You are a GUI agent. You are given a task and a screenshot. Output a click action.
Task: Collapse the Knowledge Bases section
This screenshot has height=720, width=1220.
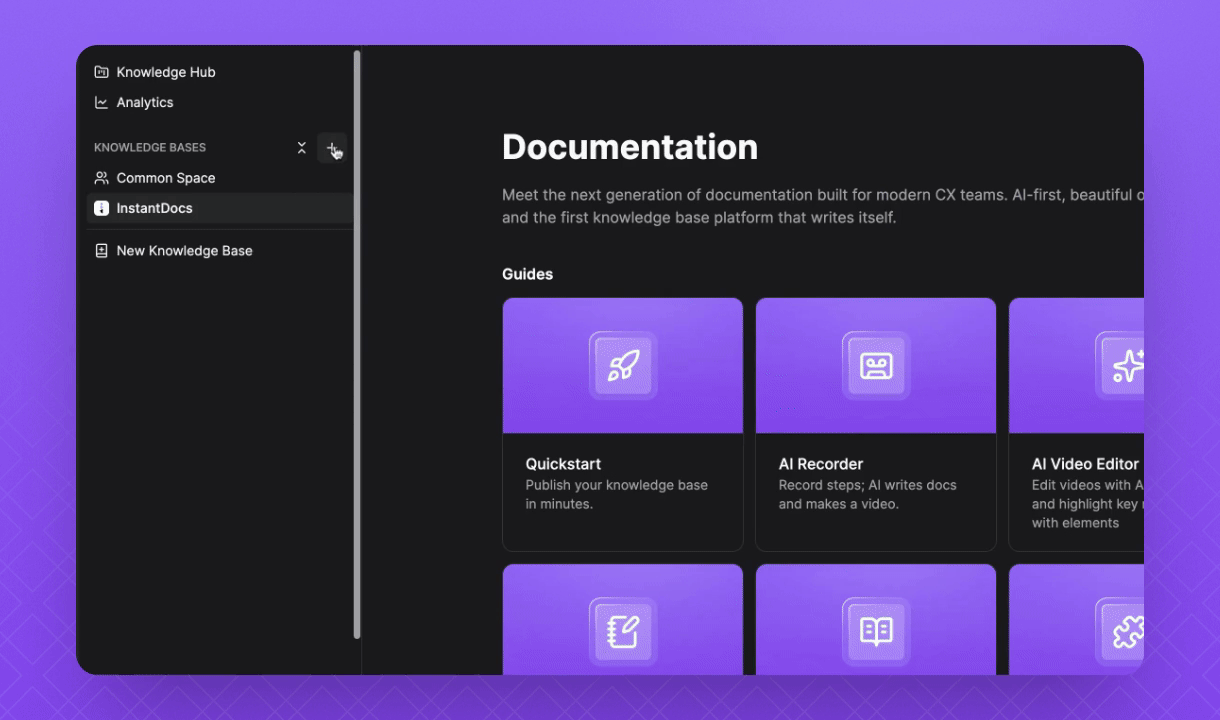point(302,148)
